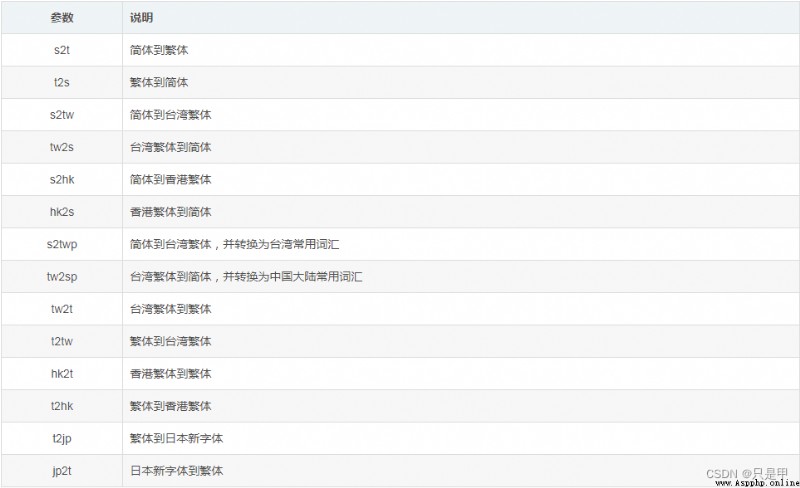
Task: Select the s2hk parameter cell
Action: 62,180
